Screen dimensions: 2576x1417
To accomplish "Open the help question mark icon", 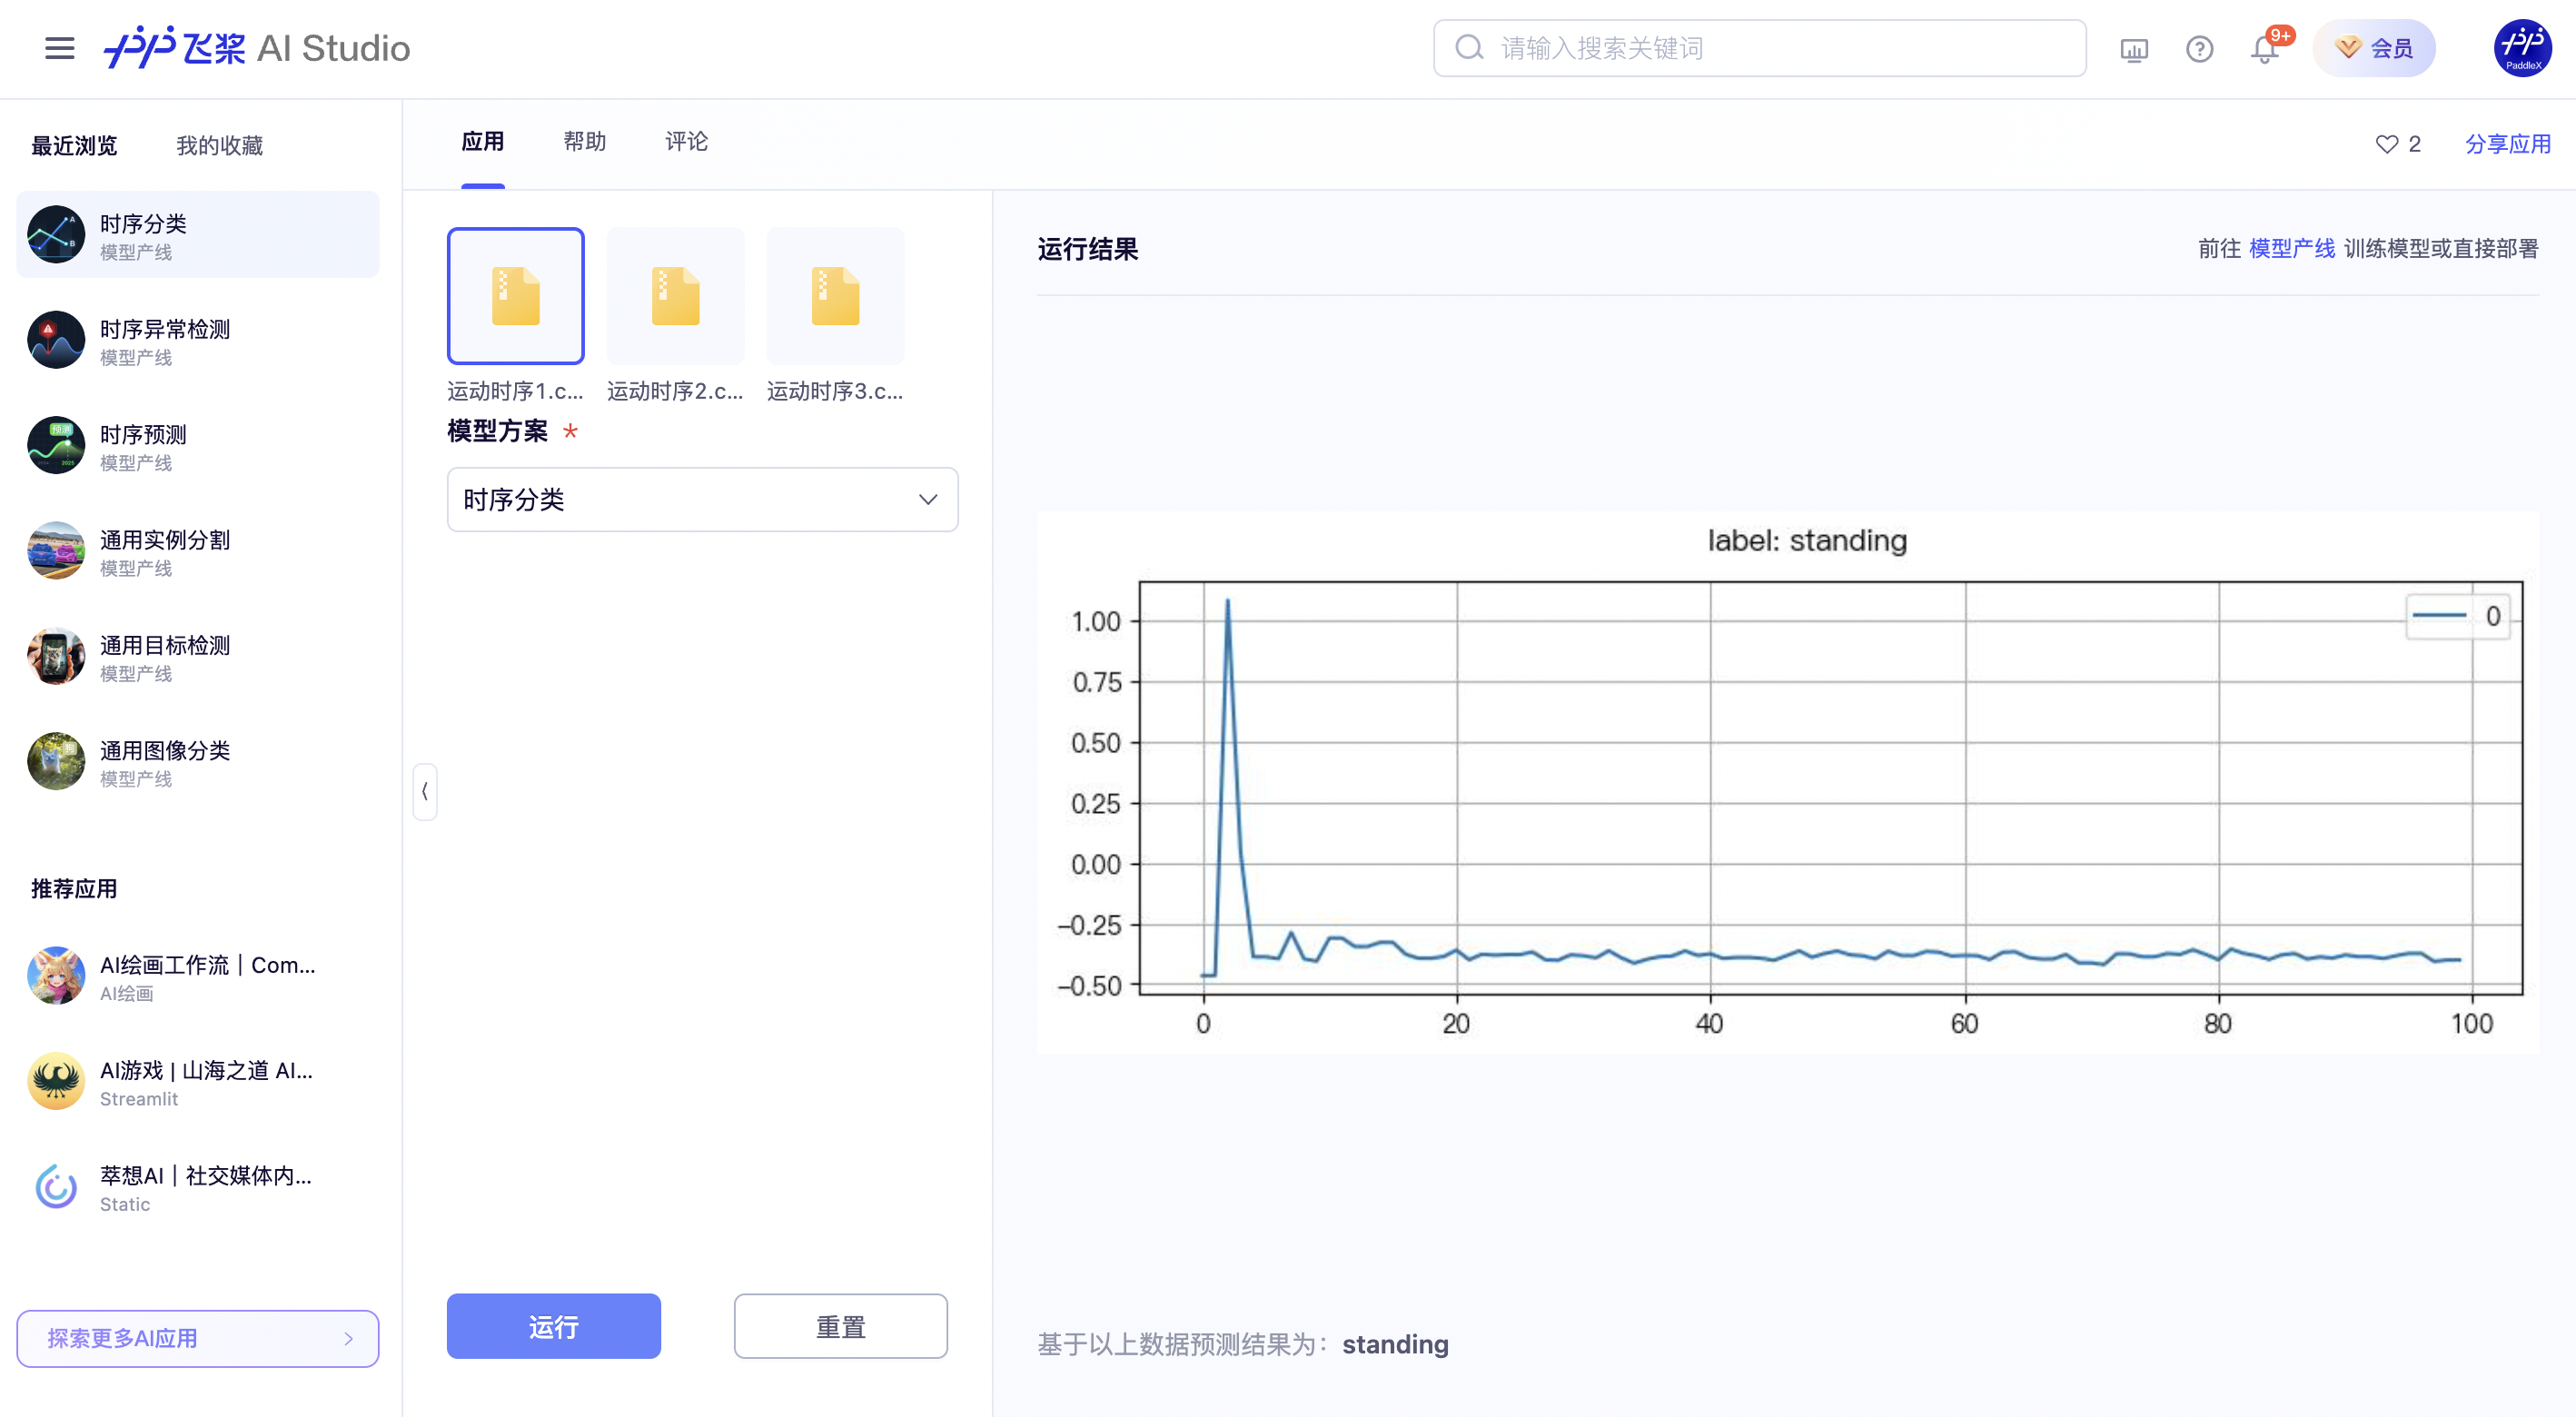I will pyautogui.click(x=2199, y=49).
